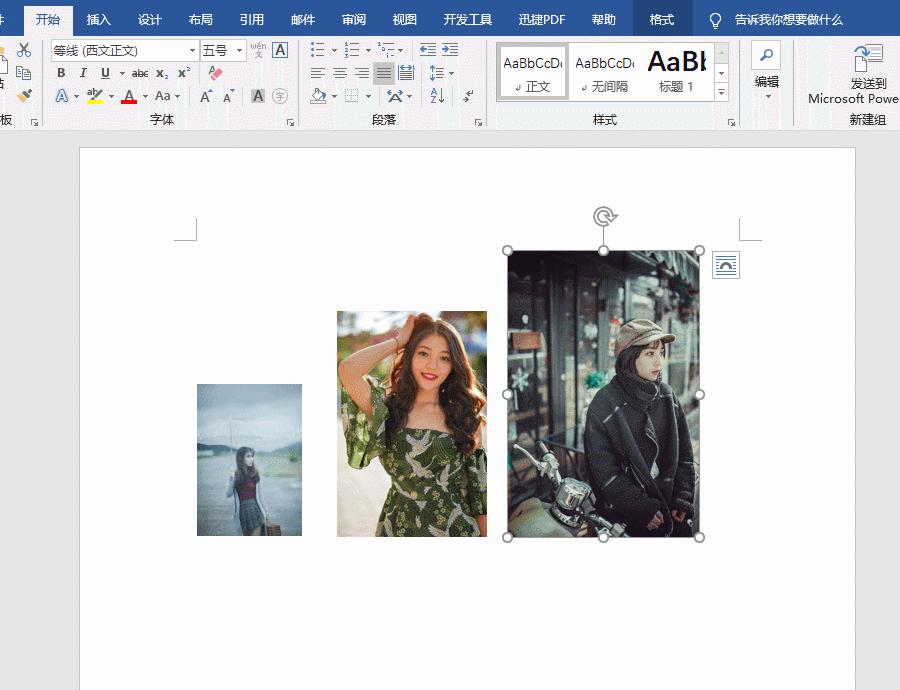Open the Text Effects icon

click(x=62, y=96)
